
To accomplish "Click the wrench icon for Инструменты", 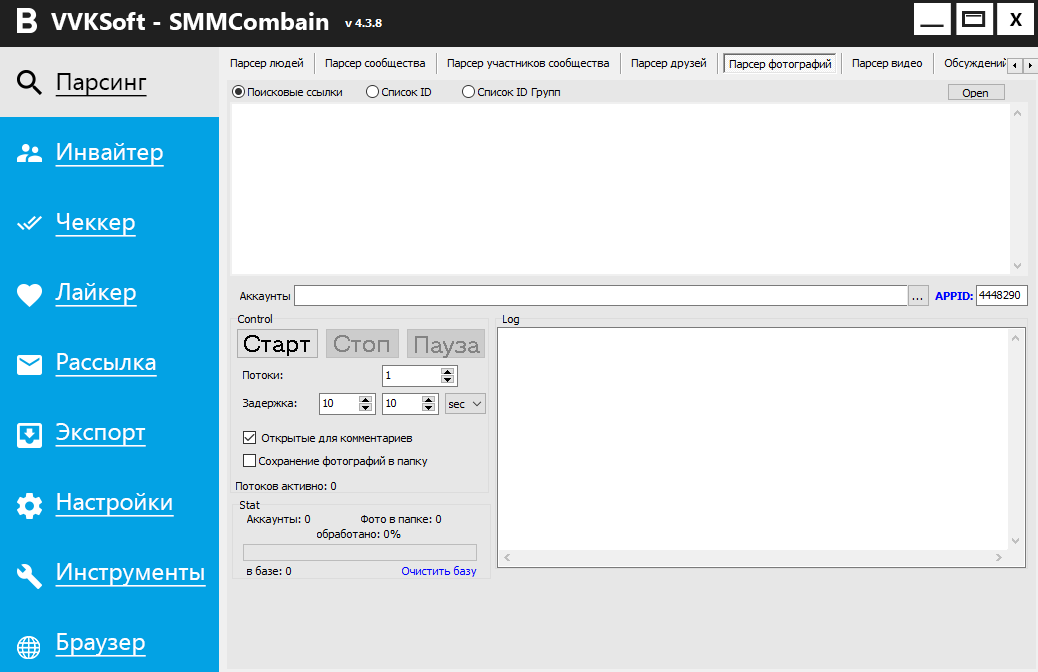I will click(x=30, y=575).
